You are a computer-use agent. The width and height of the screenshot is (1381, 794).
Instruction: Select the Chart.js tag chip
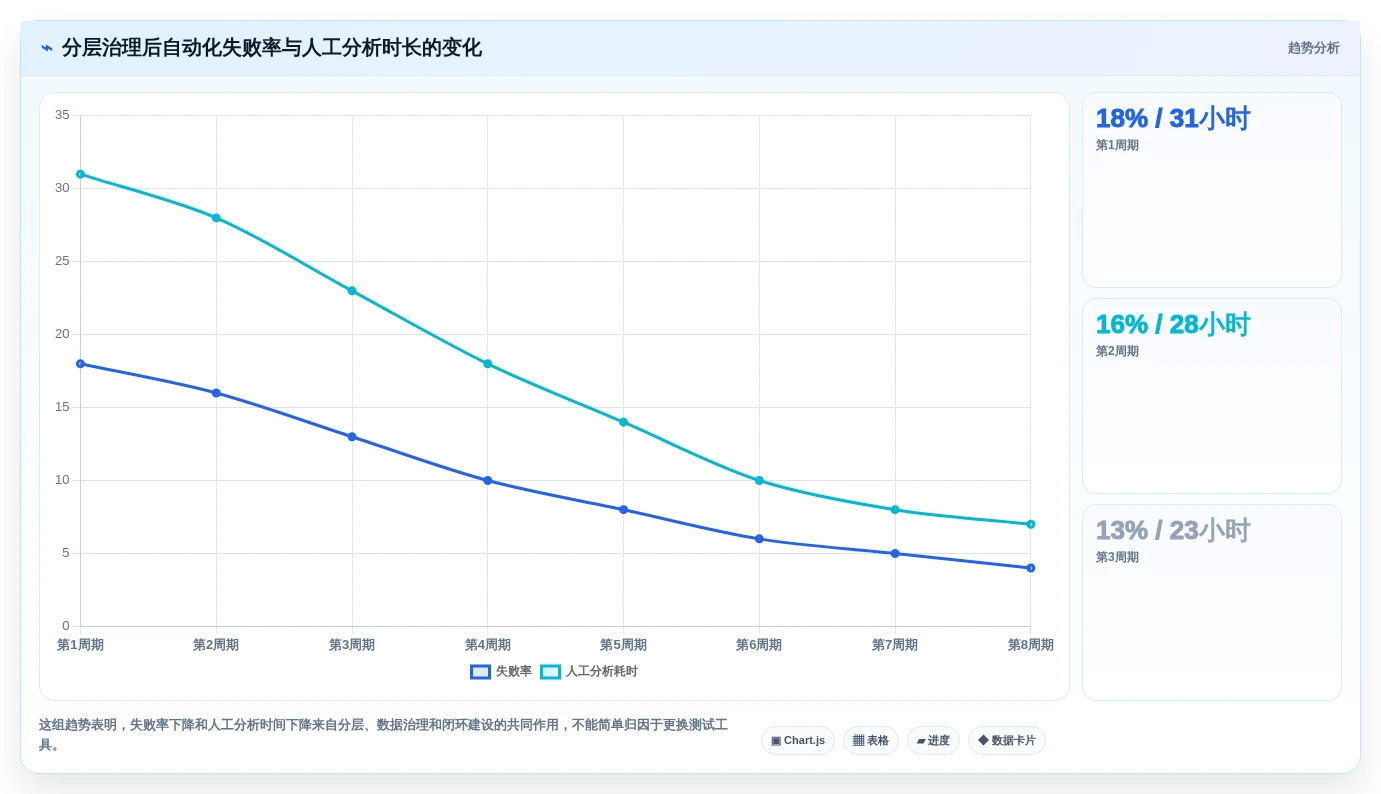(x=797, y=741)
